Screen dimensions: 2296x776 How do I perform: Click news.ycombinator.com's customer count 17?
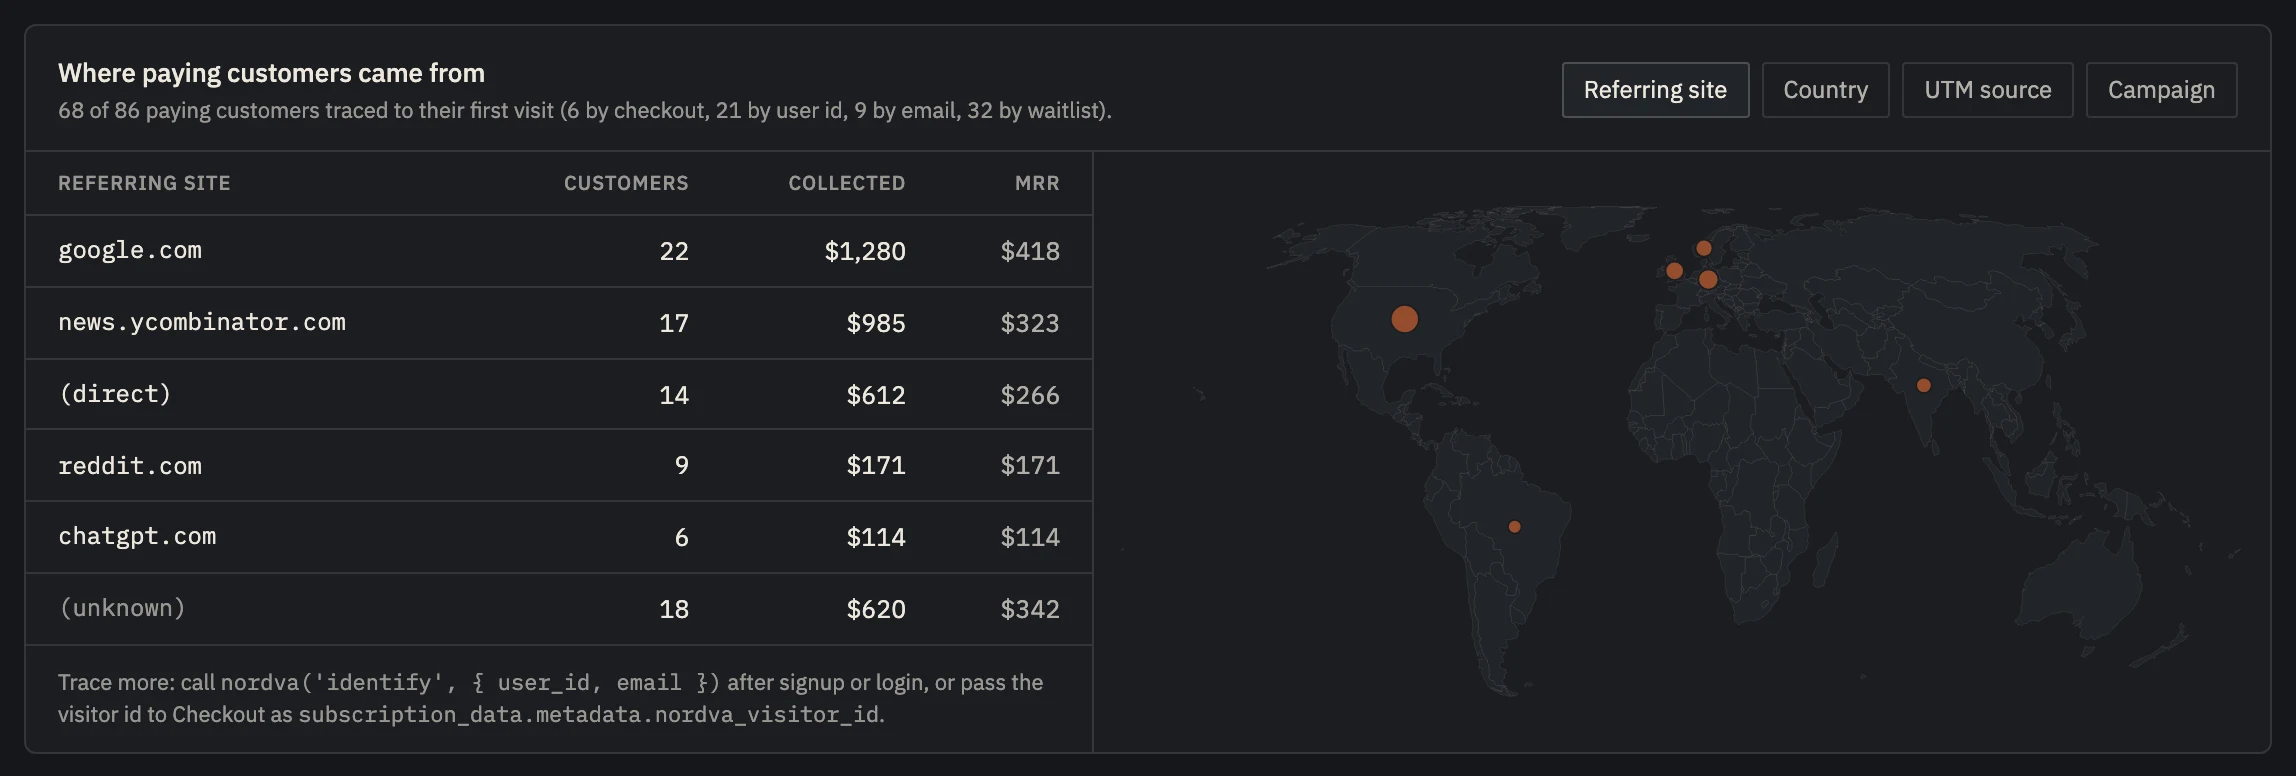point(674,323)
